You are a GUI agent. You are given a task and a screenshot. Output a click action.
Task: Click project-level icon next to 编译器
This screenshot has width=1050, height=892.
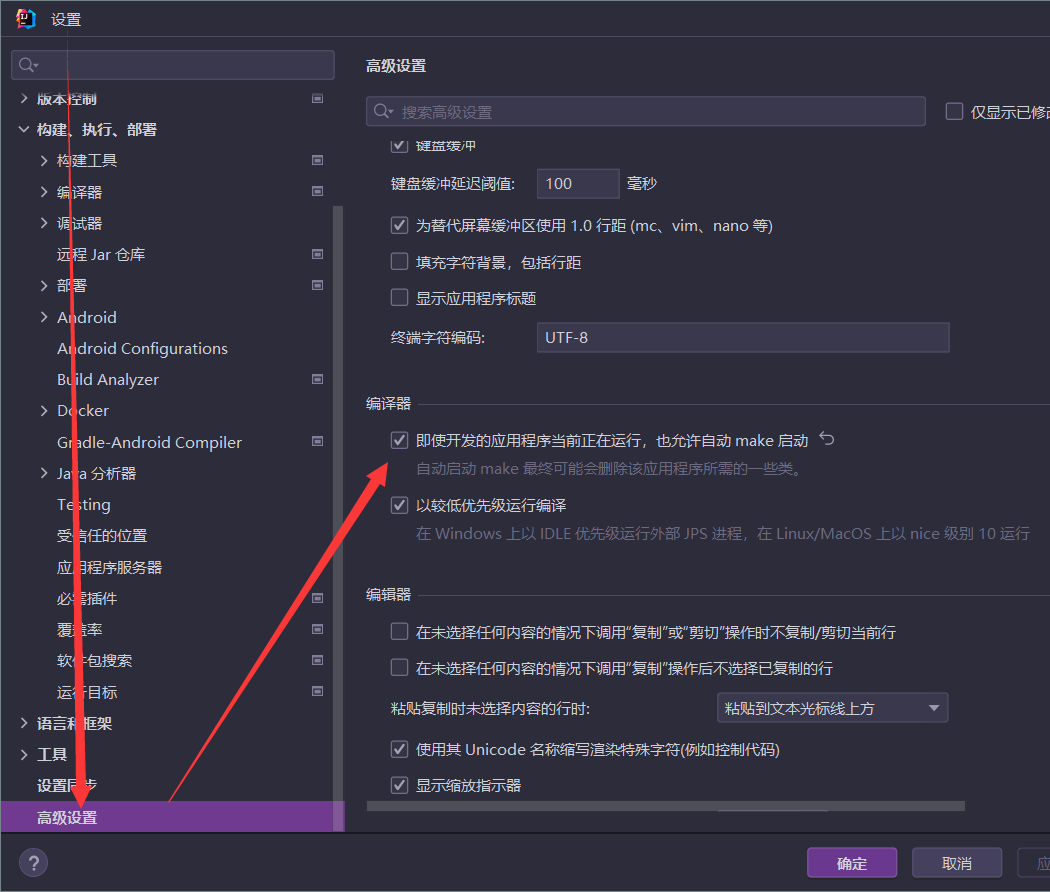pos(317,192)
